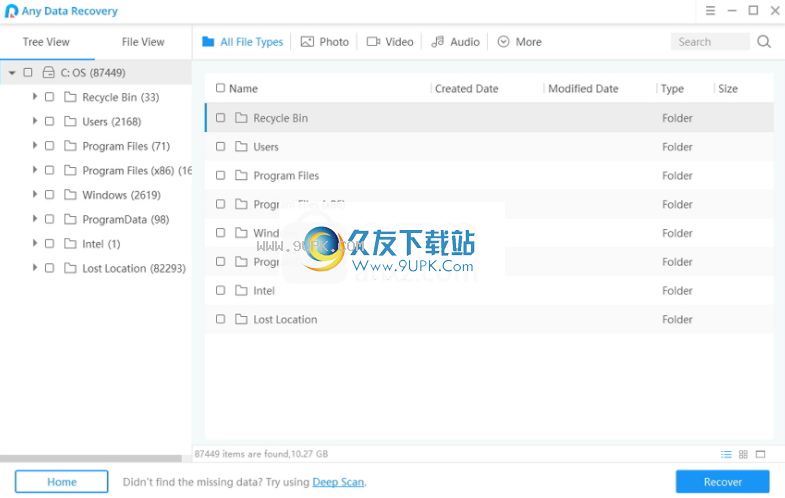This screenshot has width=785, height=498.
Task: Check the C: OS drive checkbox
Action: coord(28,73)
